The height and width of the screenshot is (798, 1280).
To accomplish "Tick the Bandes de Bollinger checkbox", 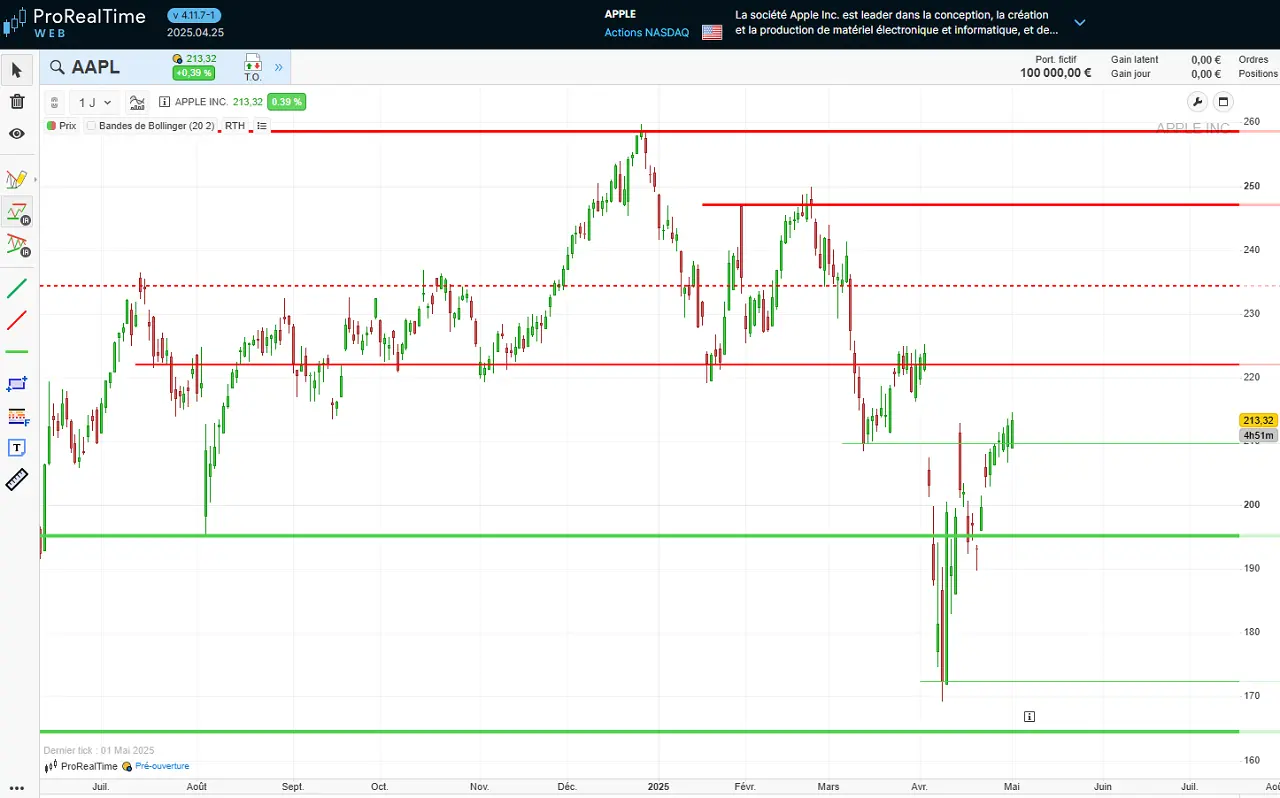I will (91, 126).
